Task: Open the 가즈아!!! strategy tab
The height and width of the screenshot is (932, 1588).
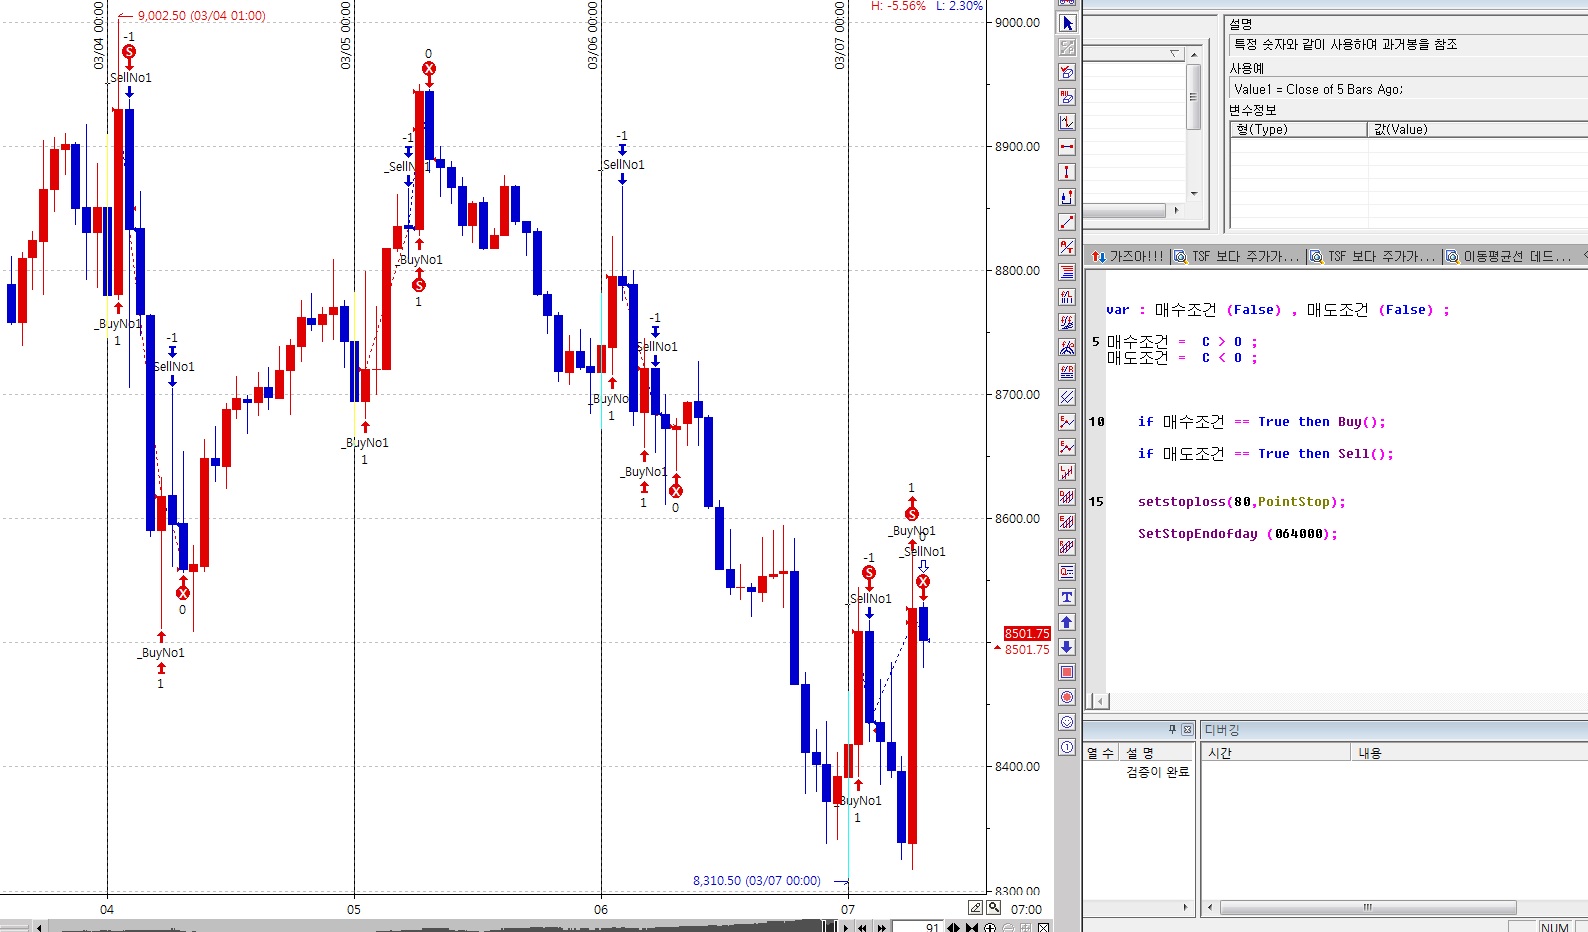Action: tap(1128, 257)
